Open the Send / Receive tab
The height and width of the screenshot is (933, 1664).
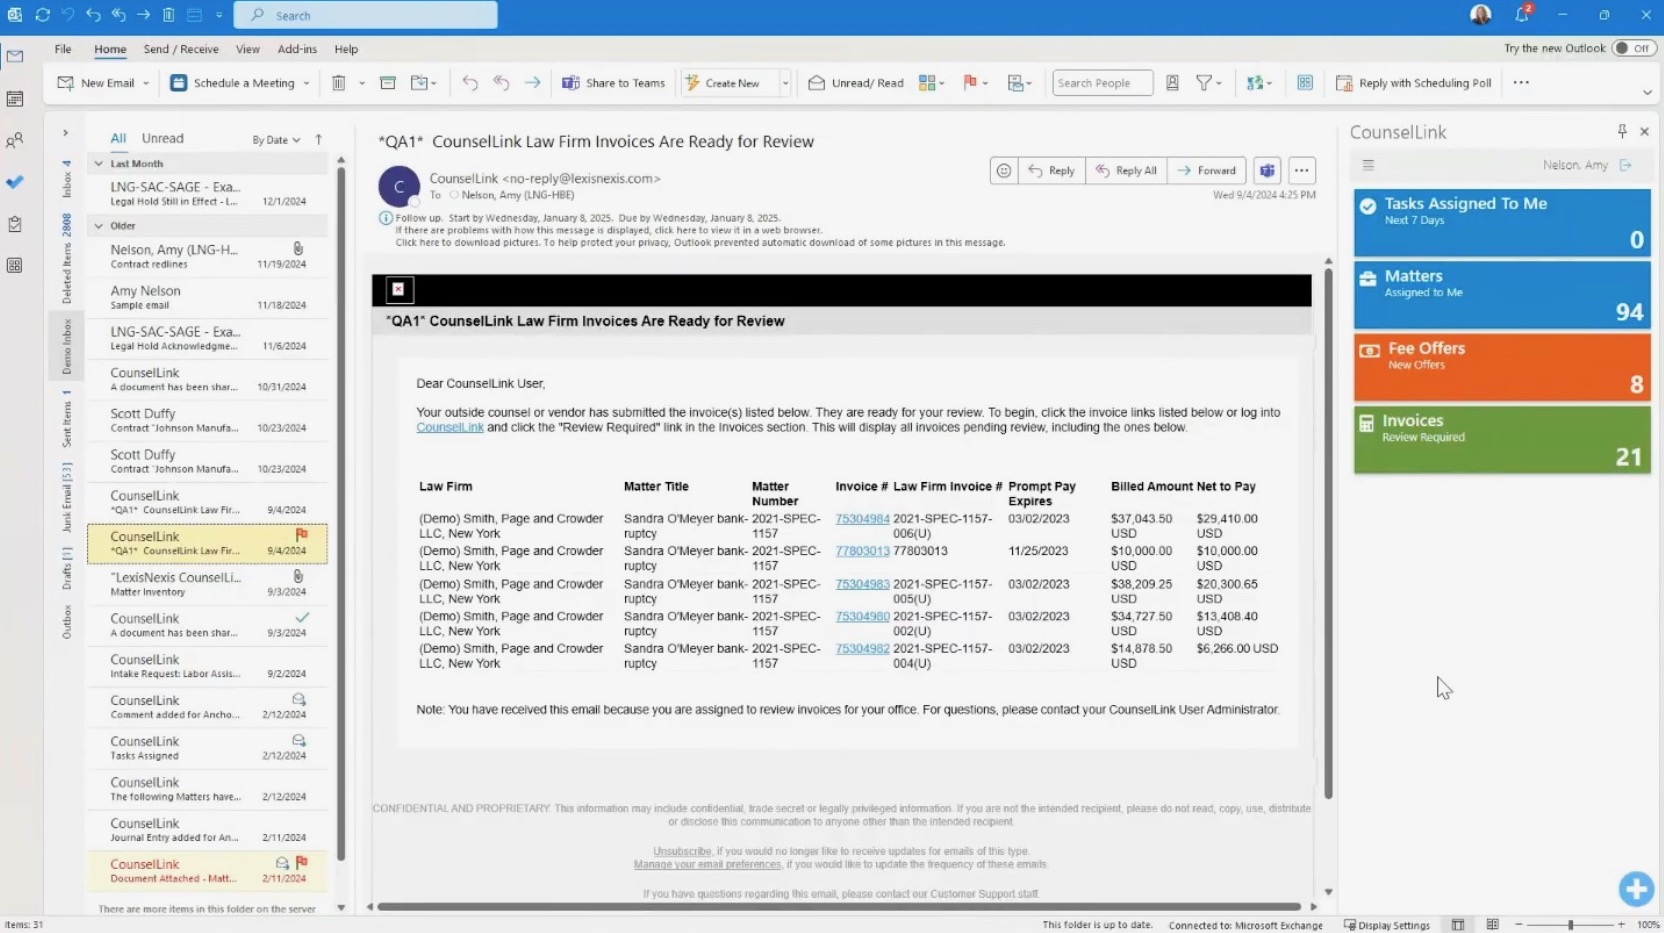tap(181, 49)
